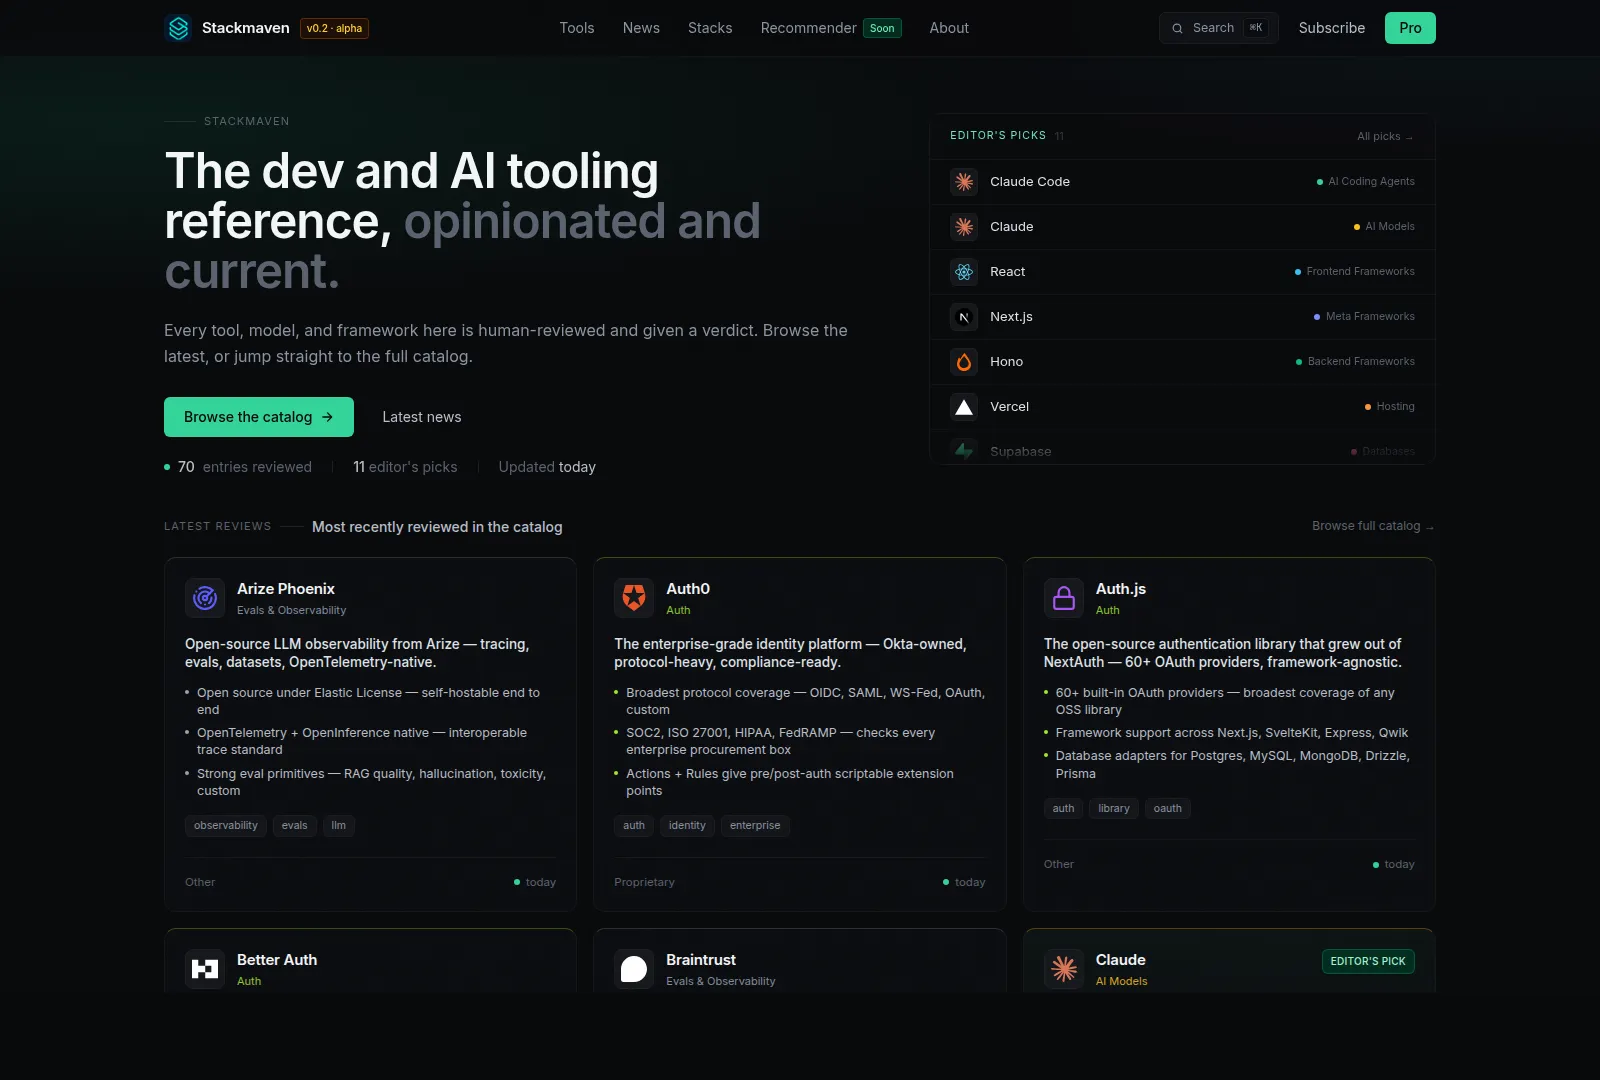Click the evals tag
Image resolution: width=1600 pixels, height=1080 pixels.
point(295,826)
